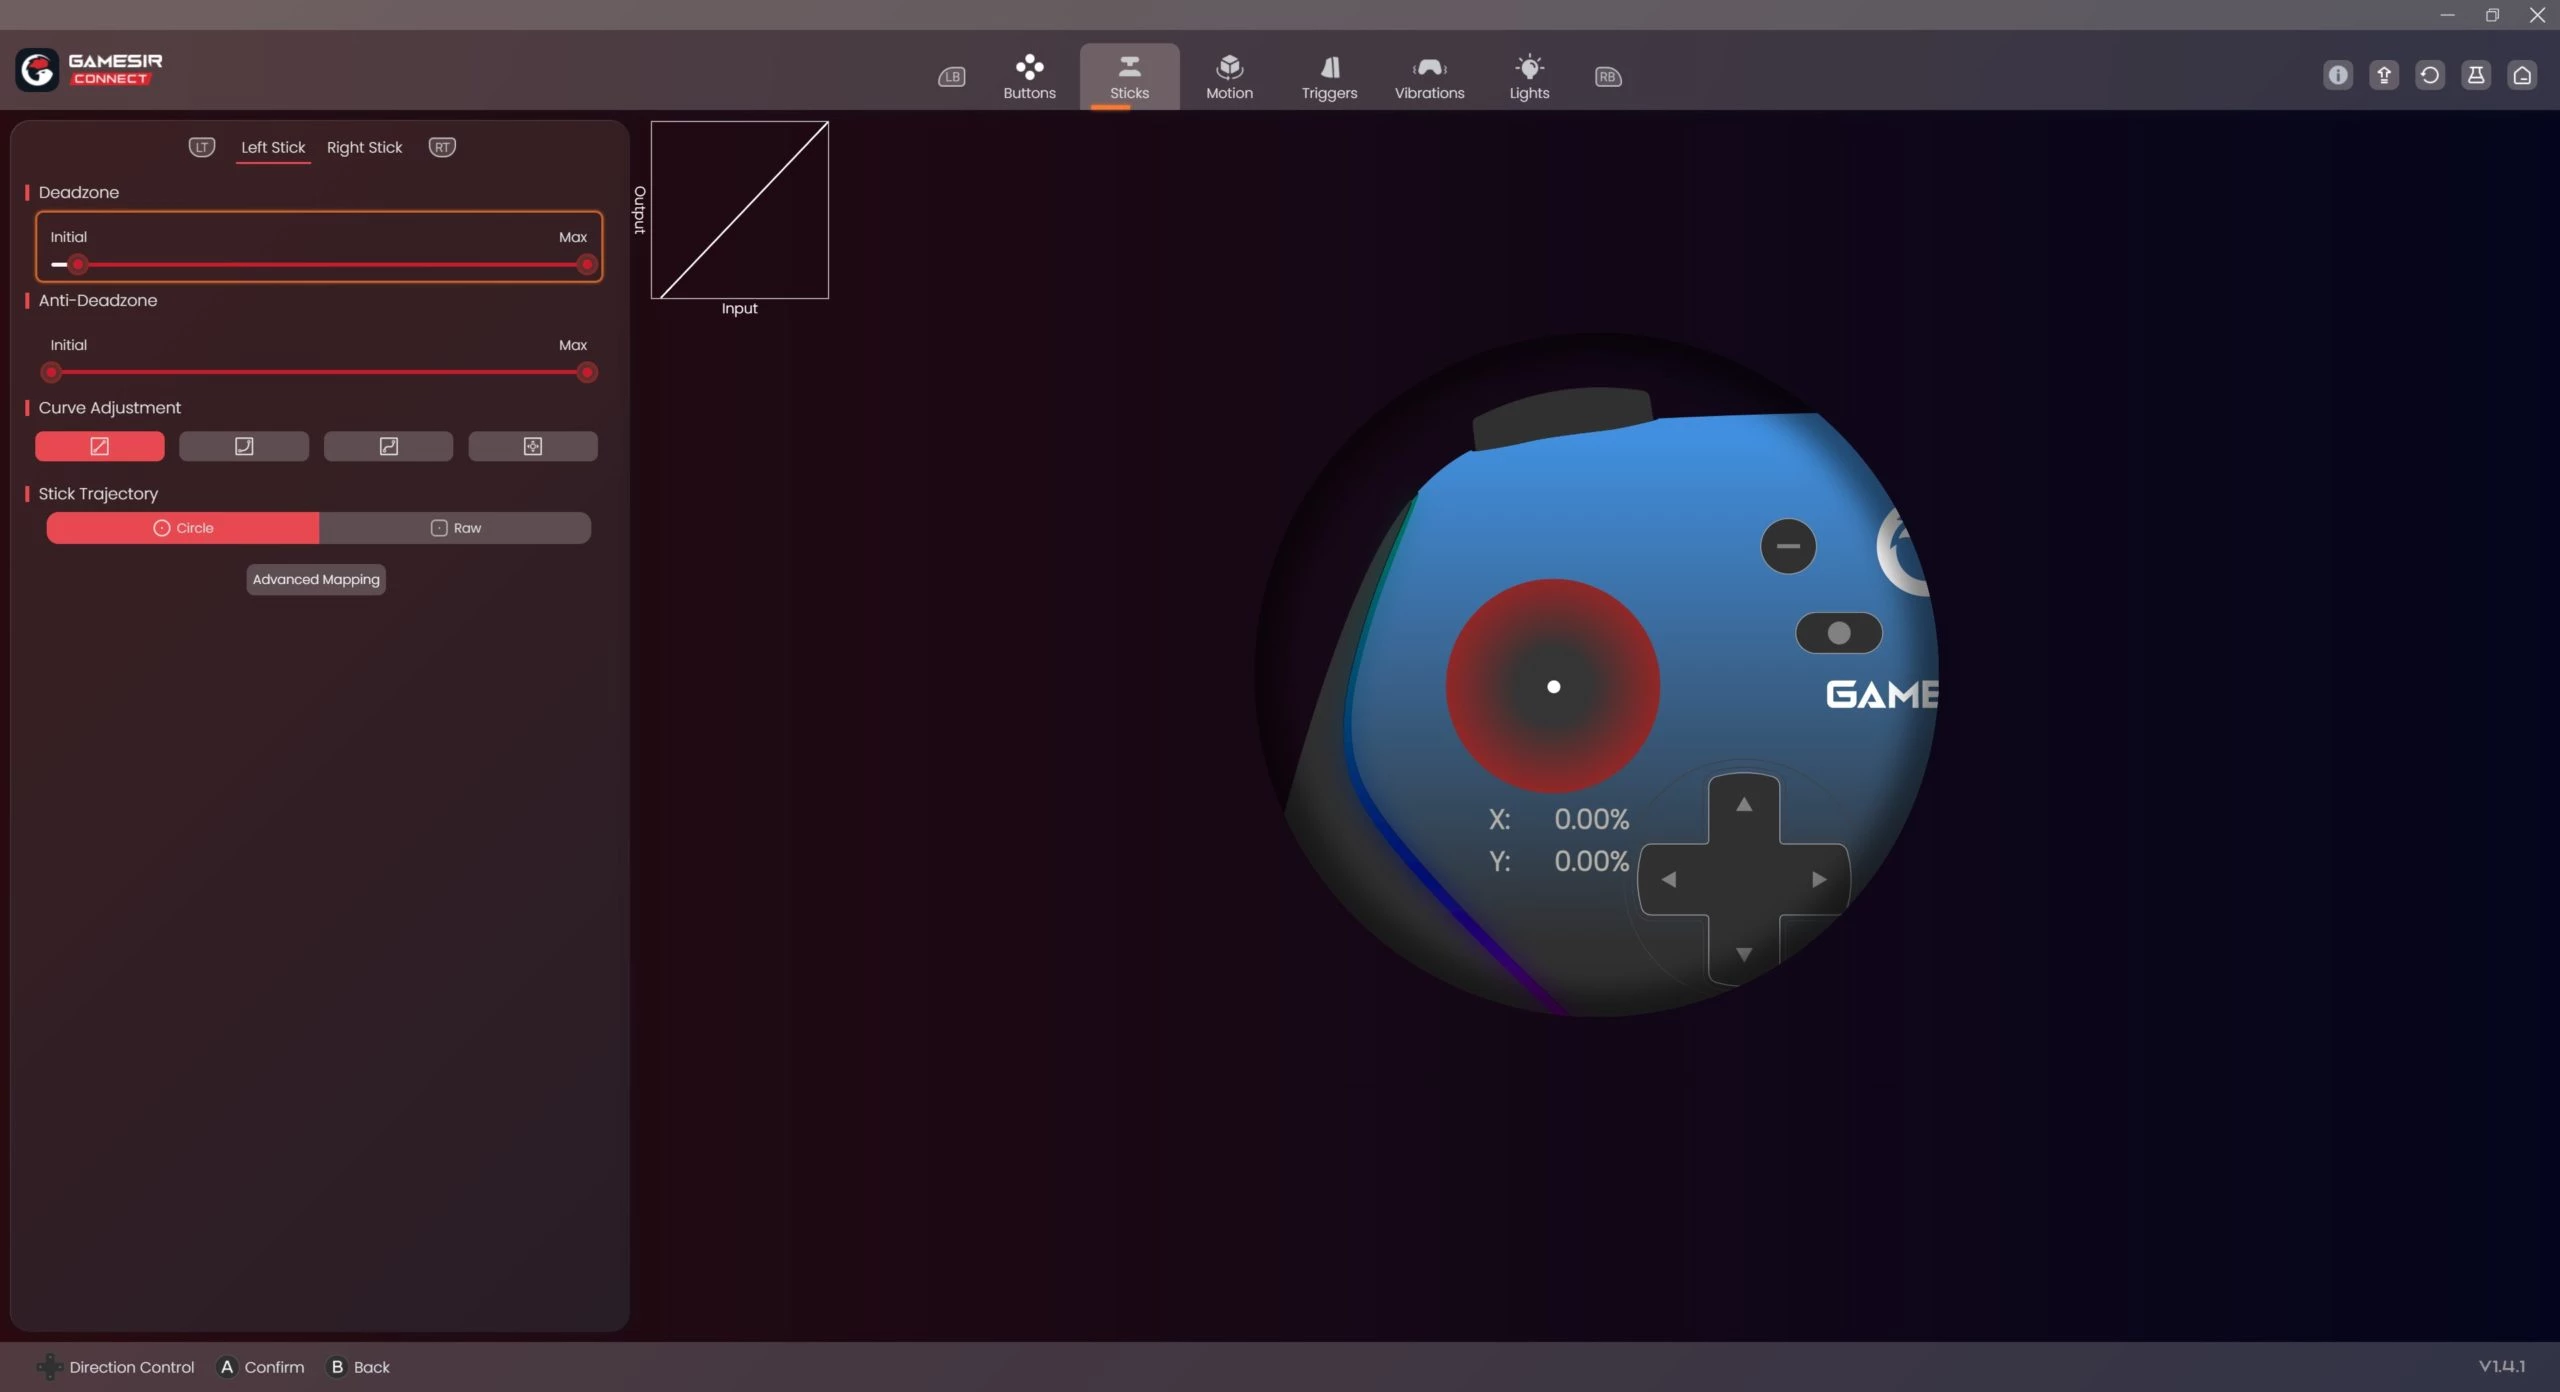
Task: Click the upload profile arrow icon
Action: tap(2384, 75)
